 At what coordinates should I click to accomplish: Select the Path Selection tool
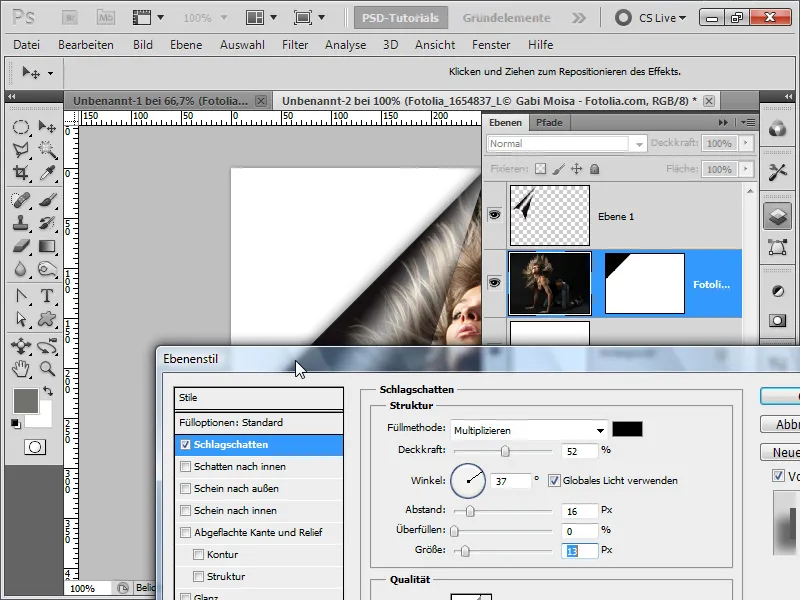(20, 319)
